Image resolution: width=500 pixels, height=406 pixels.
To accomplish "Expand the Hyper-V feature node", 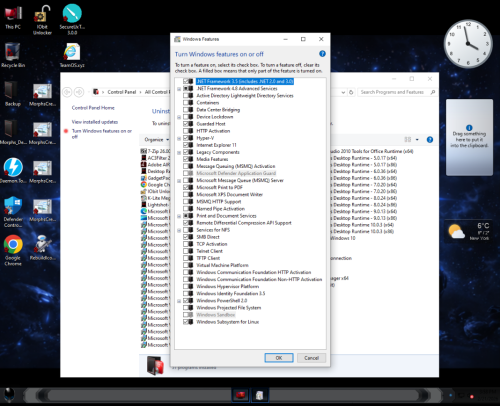I will point(179,138).
